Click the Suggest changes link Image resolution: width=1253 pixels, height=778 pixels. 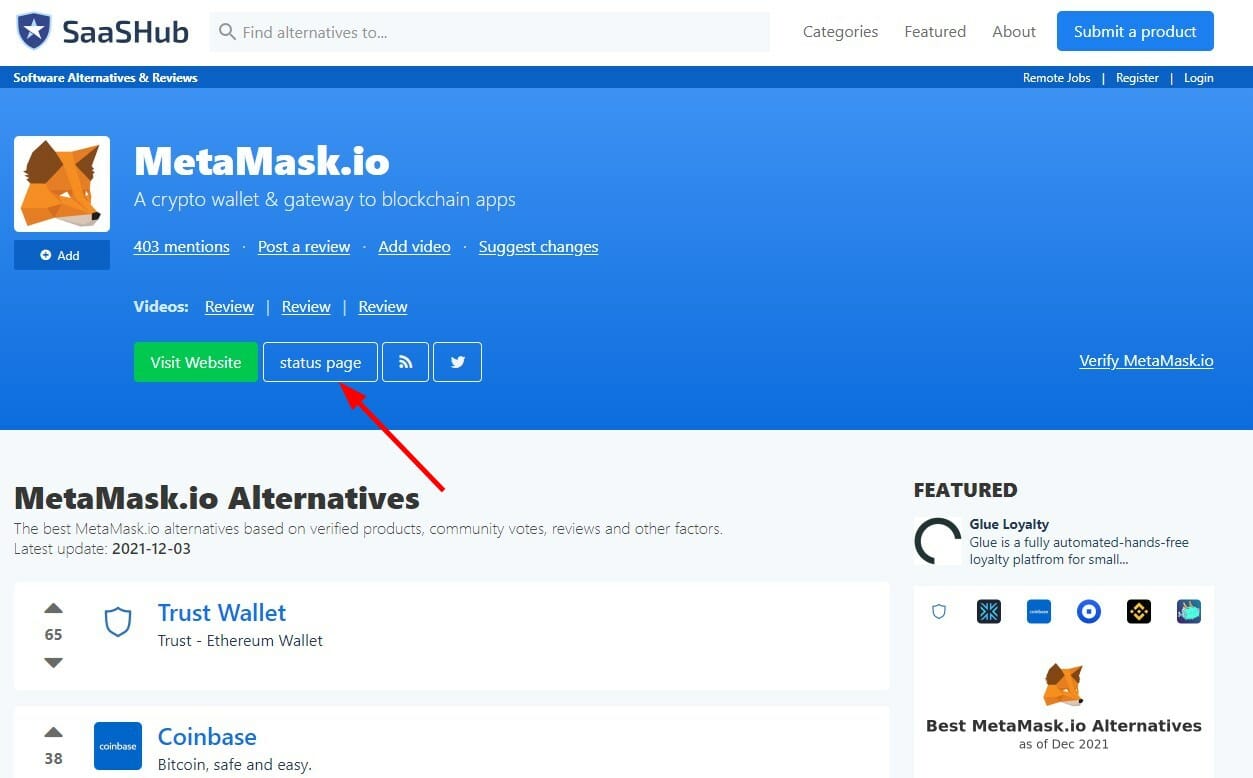[538, 247]
